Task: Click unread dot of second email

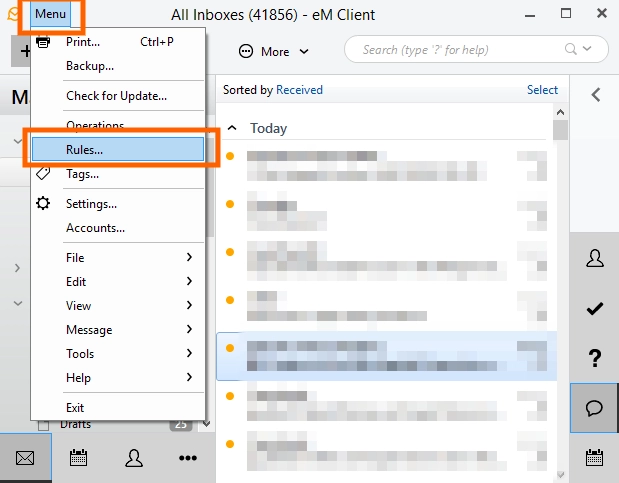Action: coord(230,204)
